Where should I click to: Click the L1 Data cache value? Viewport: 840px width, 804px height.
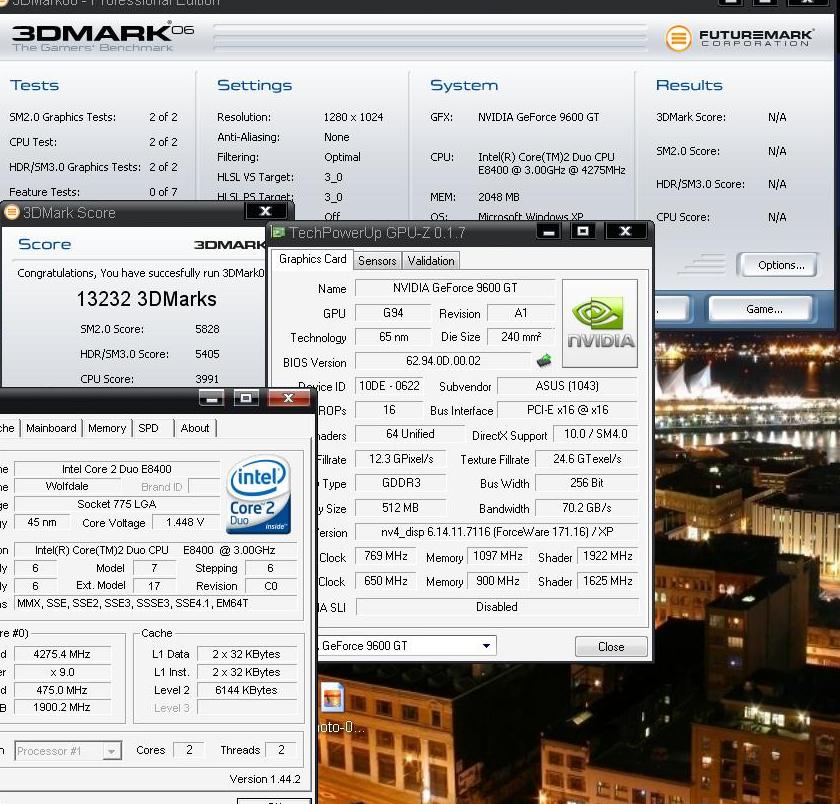coord(246,654)
